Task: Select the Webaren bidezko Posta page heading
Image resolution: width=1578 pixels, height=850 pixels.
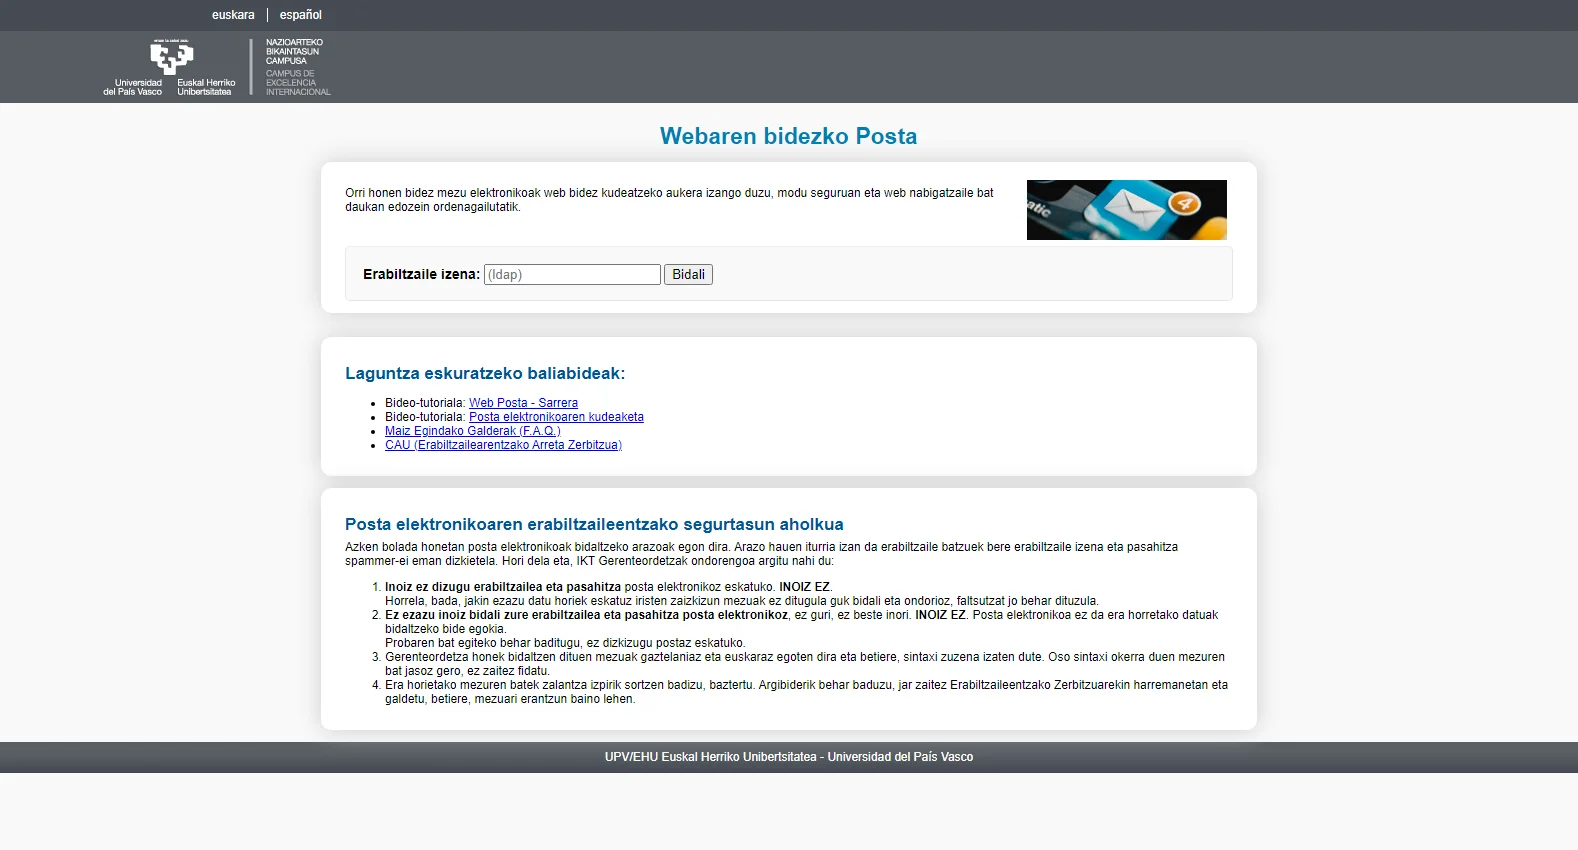Action: pos(788,136)
